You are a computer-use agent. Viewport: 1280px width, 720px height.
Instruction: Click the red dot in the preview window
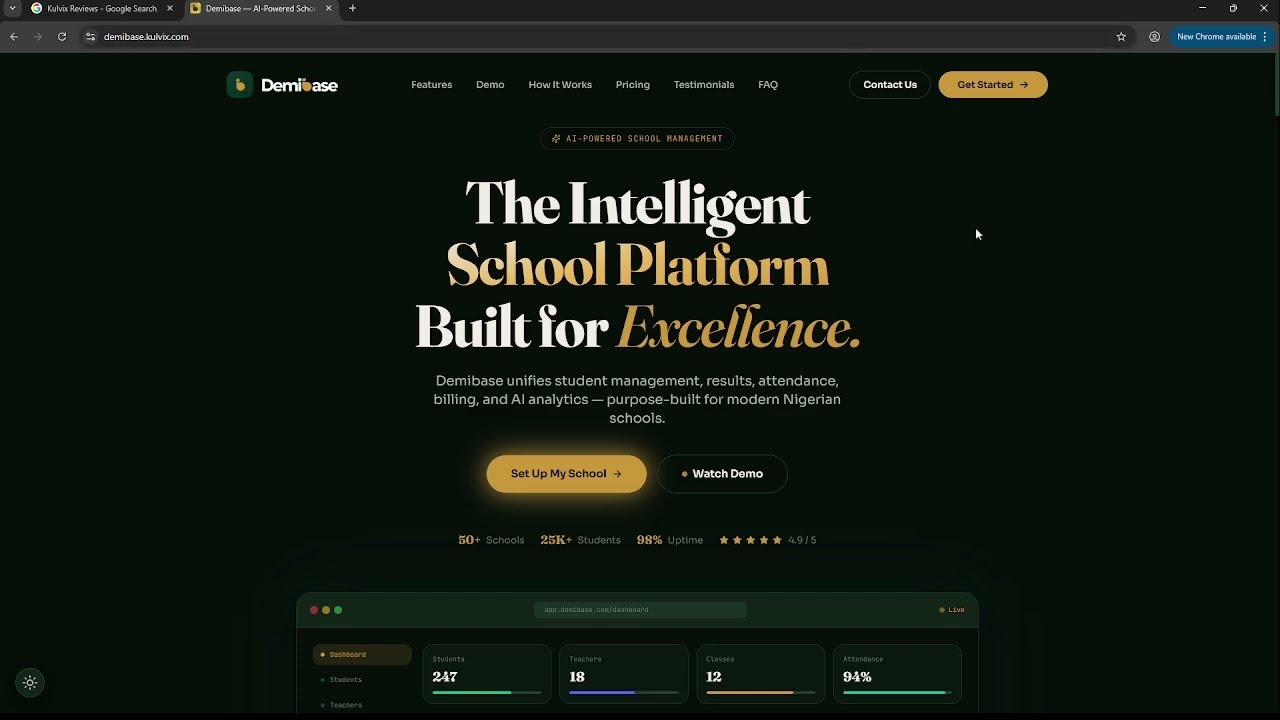click(314, 610)
